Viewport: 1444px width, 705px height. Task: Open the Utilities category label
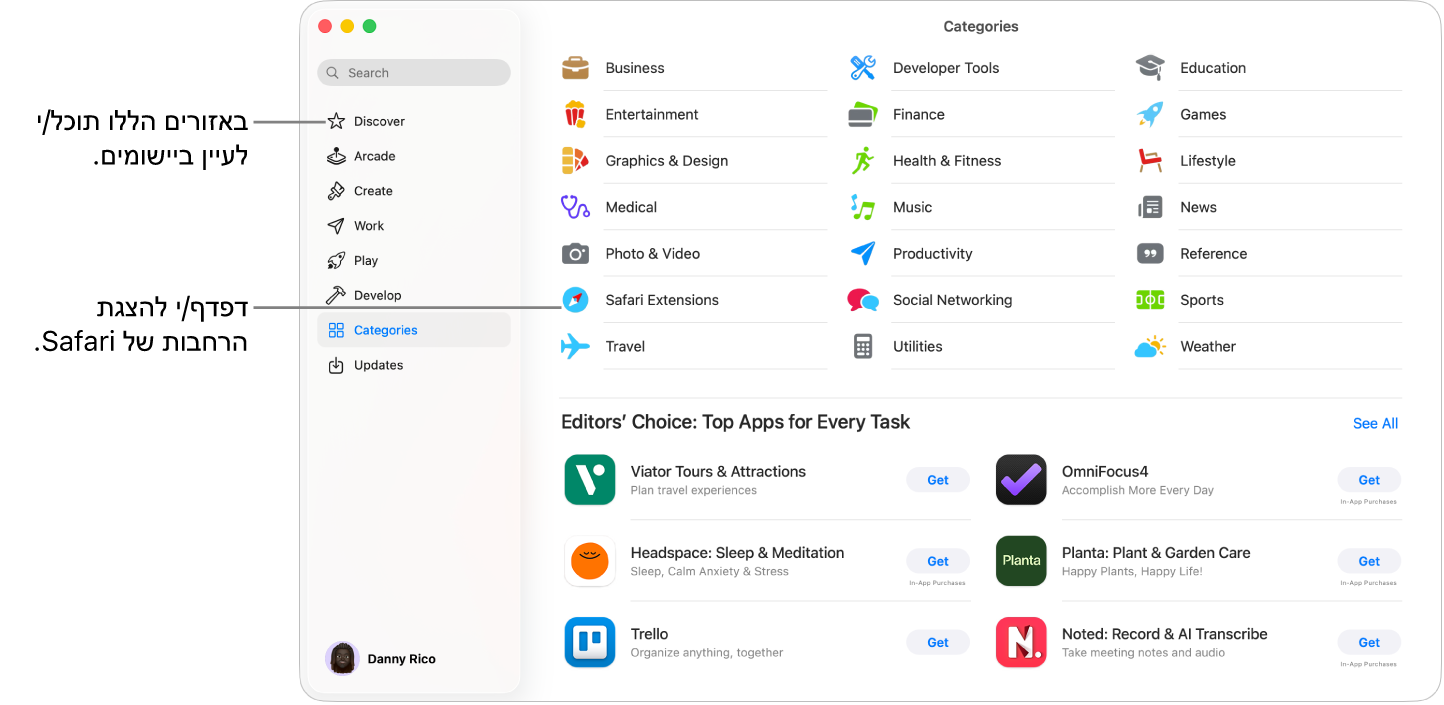pyautogui.click(x=917, y=347)
